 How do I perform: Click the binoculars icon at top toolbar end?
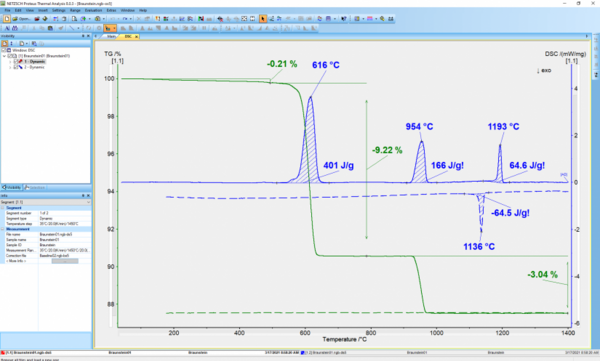pyautogui.click(x=391, y=18)
